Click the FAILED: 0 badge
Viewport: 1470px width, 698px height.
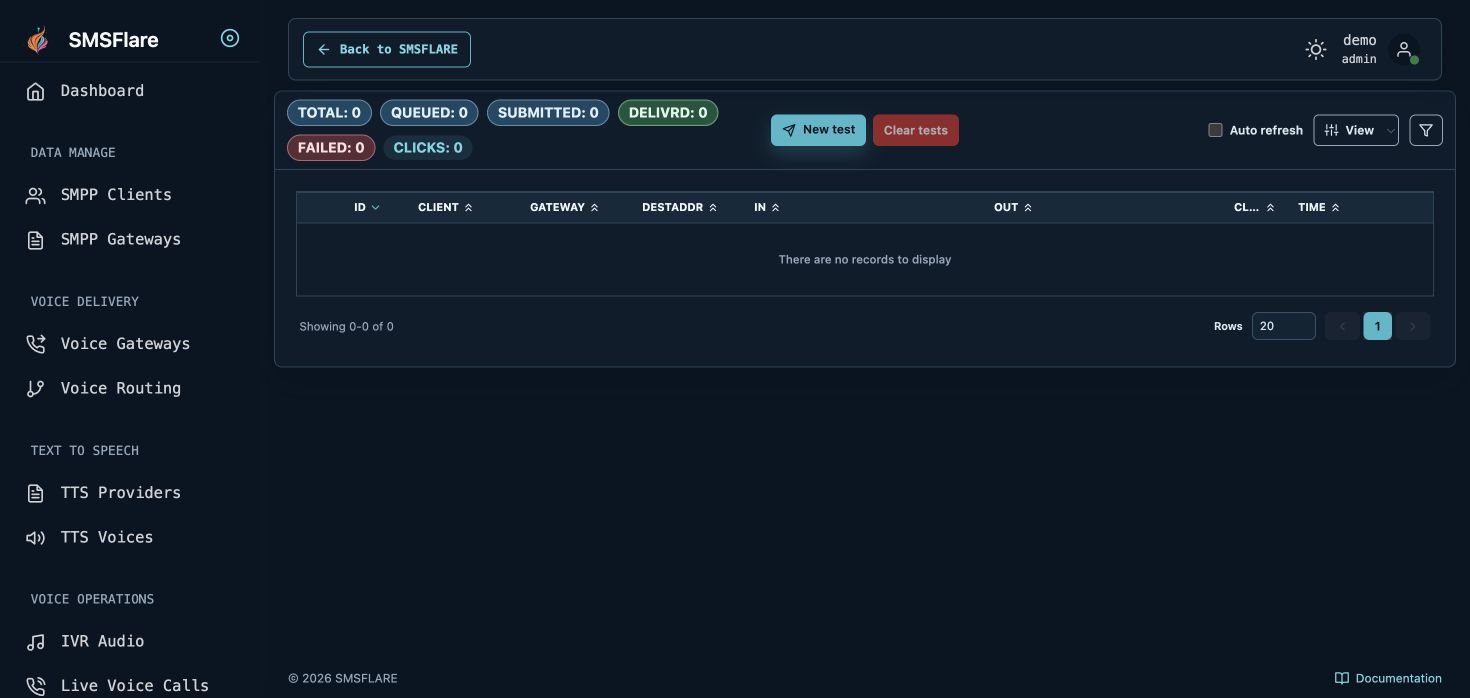(331, 148)
